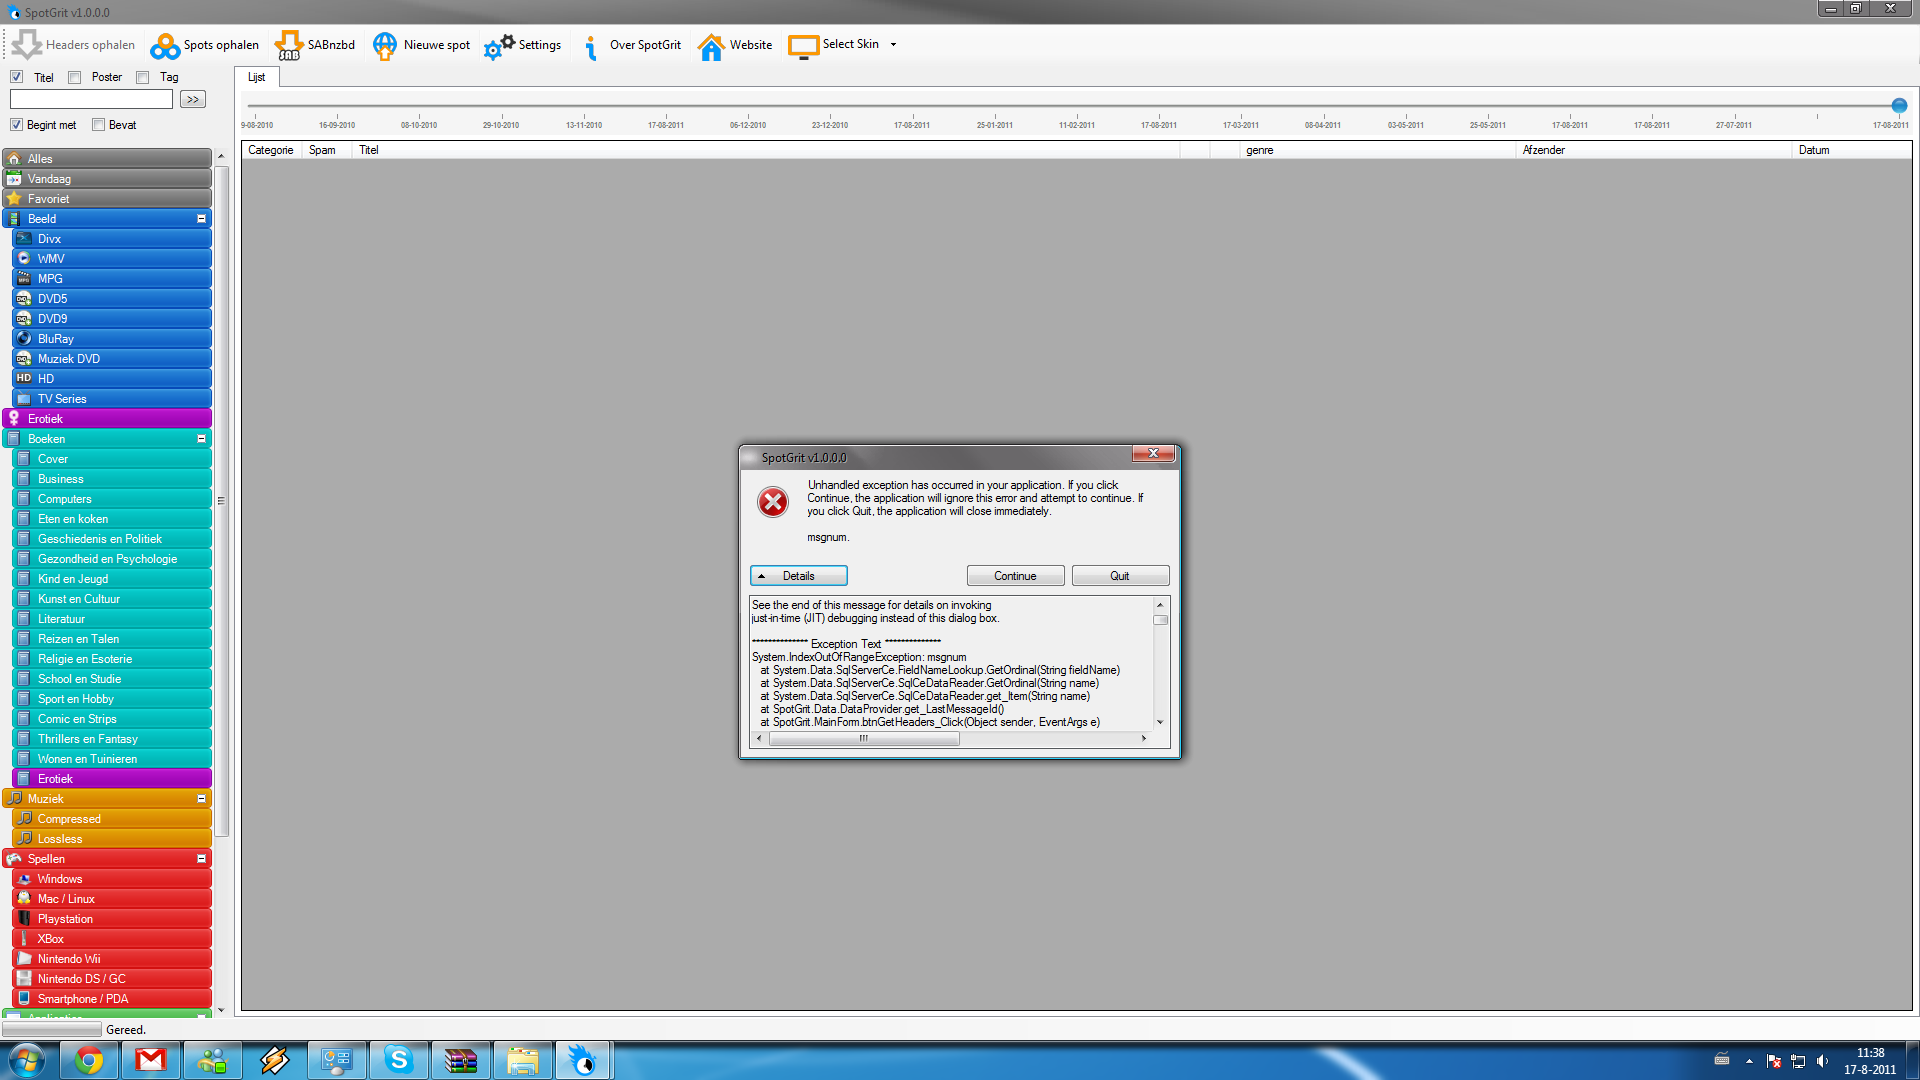
Task: Click the Spots ophalen toolbar icon
Action: click(165, 46)
